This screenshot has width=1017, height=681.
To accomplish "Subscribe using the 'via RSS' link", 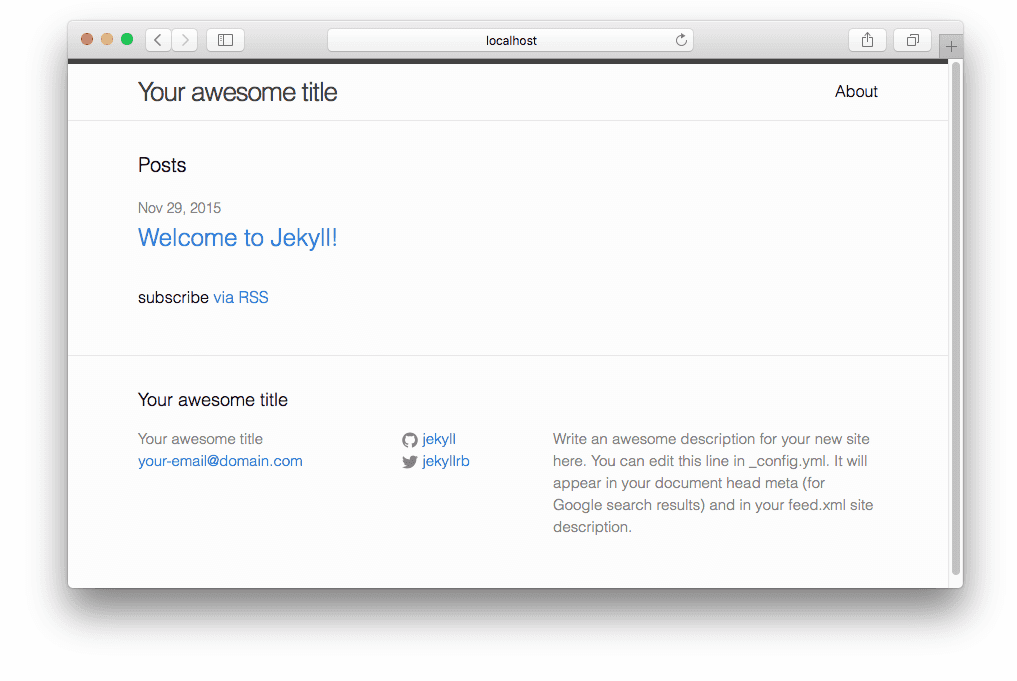I will coord(241,298).
